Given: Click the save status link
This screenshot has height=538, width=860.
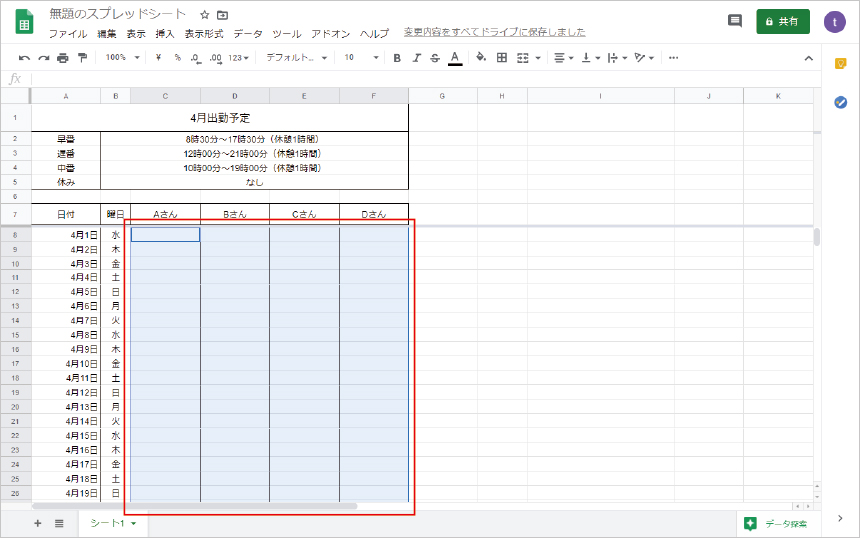Looking at the screenshot, I should pyautogui.click(x=495, y=32).
